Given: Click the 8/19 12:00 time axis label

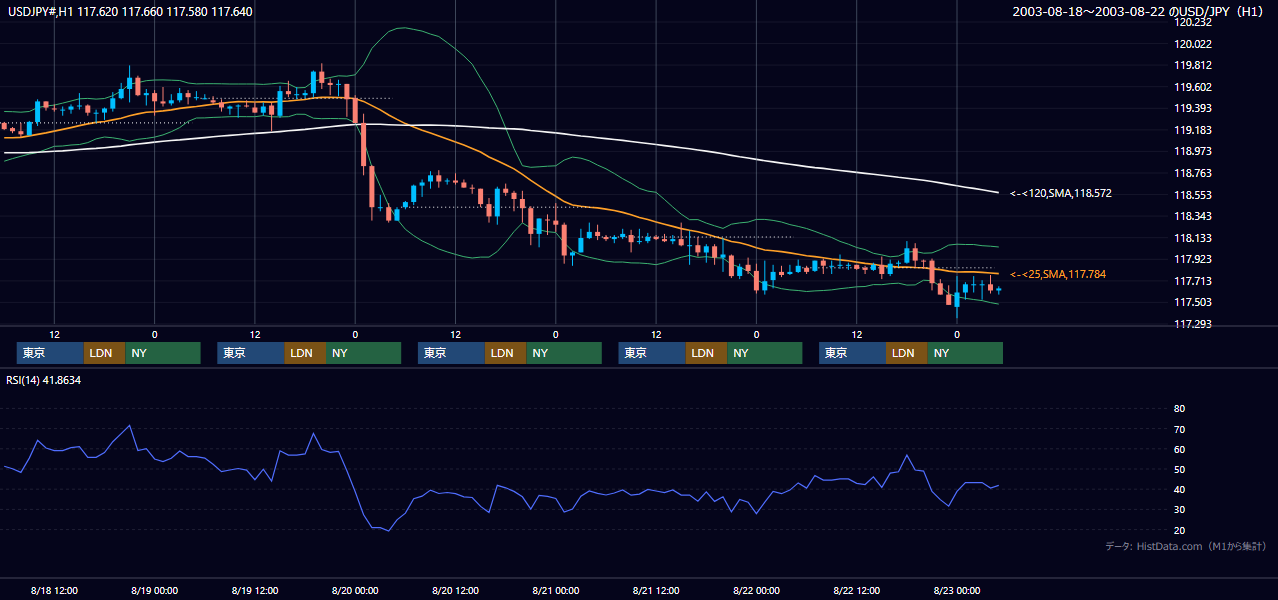Looking at the screenshot, I should 255,590.
